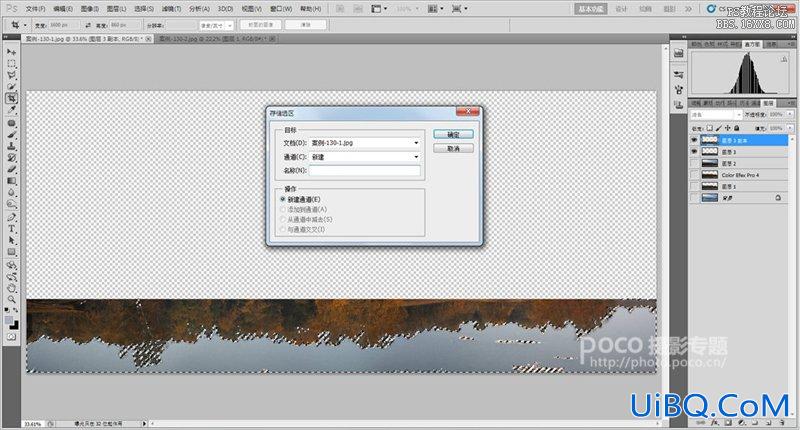Open the 通道(C) dropdown in dialog
This screenshot has height=430, width=800.
pyautogui.click(x=365, y=157)
